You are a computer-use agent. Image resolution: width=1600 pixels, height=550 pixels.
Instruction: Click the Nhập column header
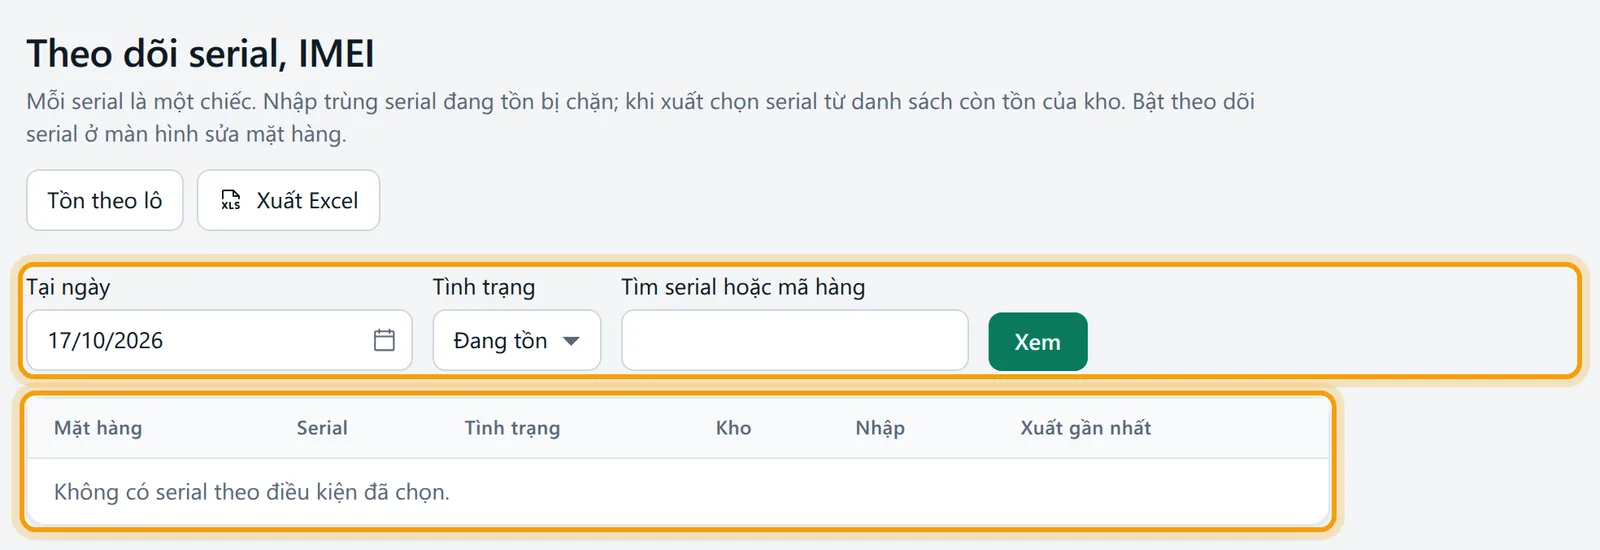[x=880, y=428]
